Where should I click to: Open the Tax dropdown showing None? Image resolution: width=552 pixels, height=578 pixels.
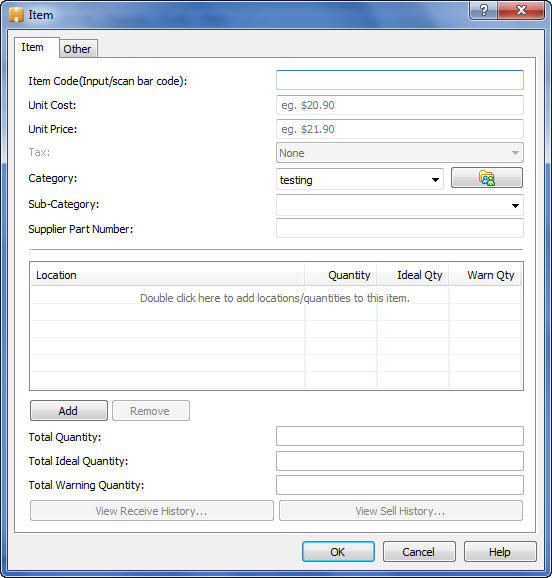(400, 153)
